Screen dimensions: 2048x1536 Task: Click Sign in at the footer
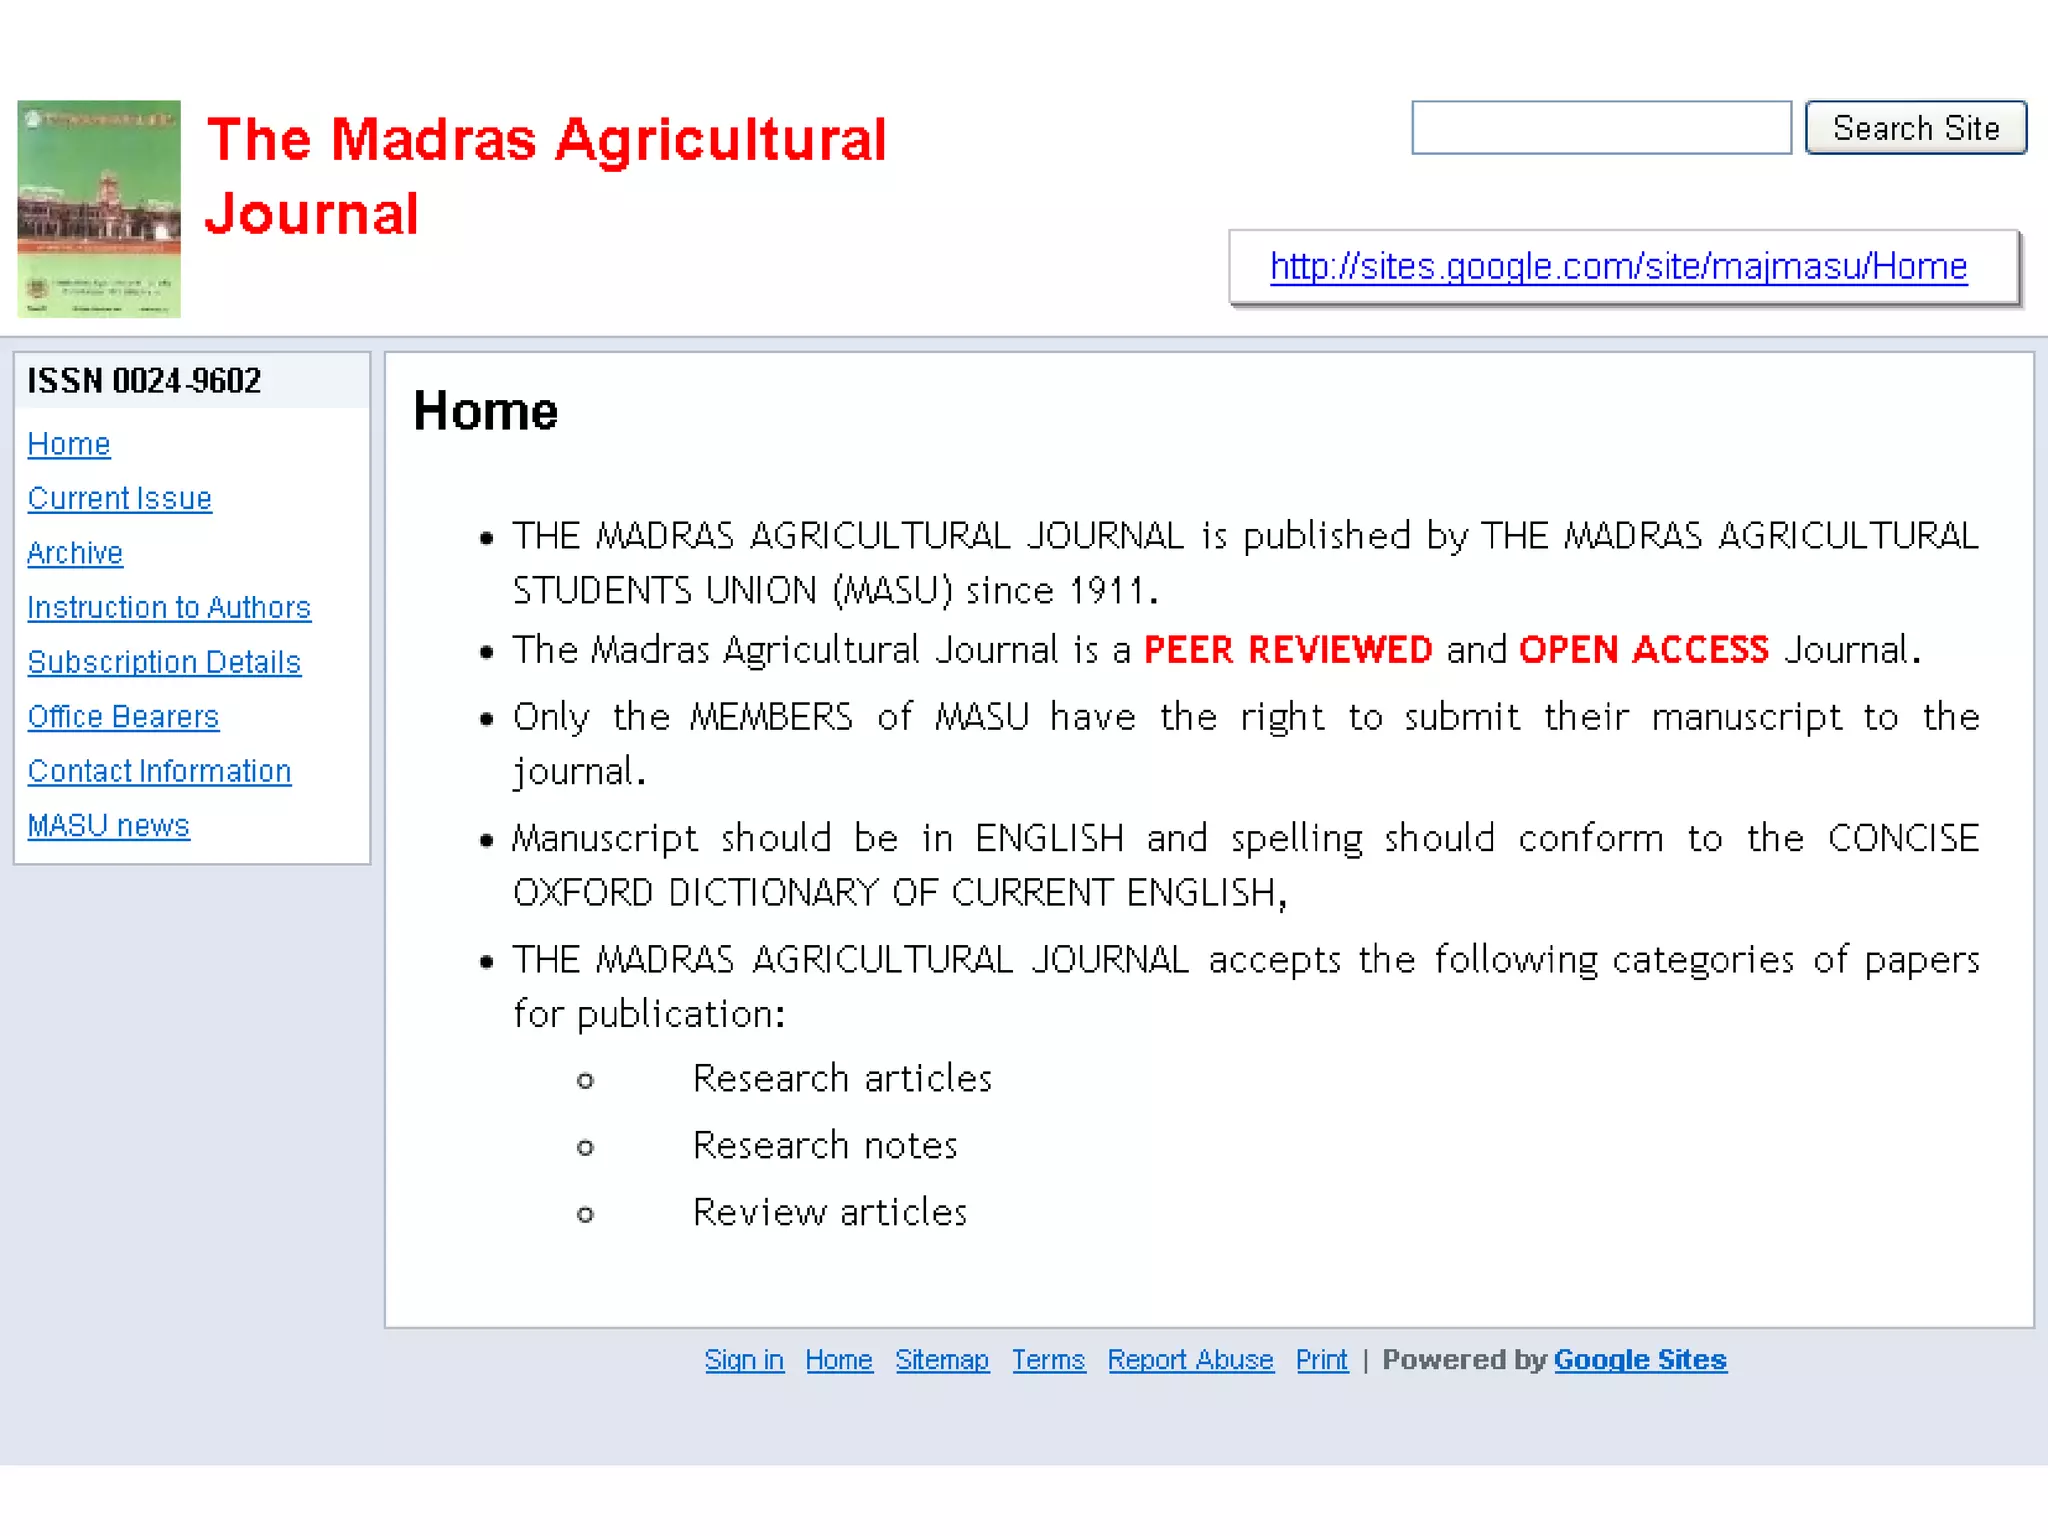coord(744,1360)
